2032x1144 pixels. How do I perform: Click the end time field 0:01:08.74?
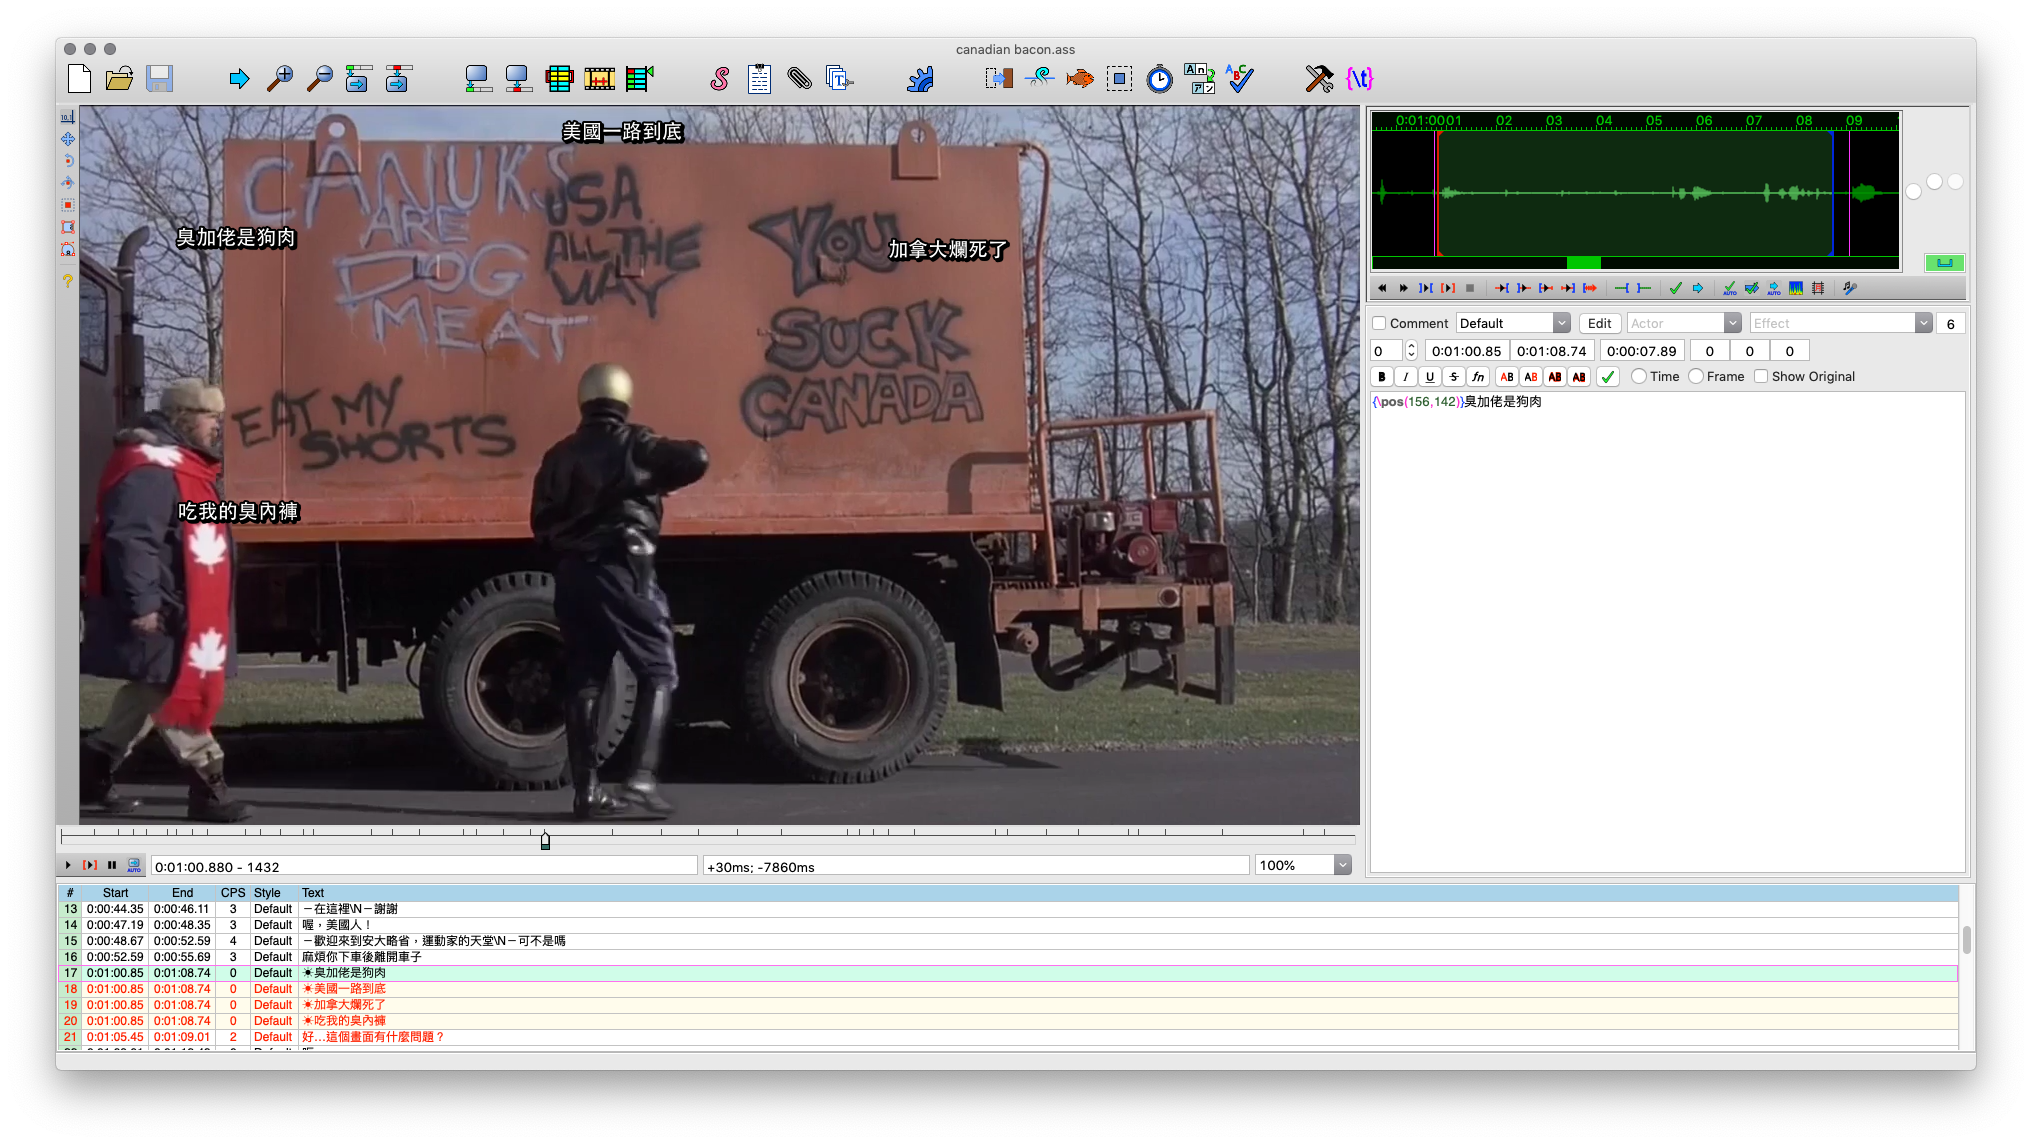pos(1551,351)
